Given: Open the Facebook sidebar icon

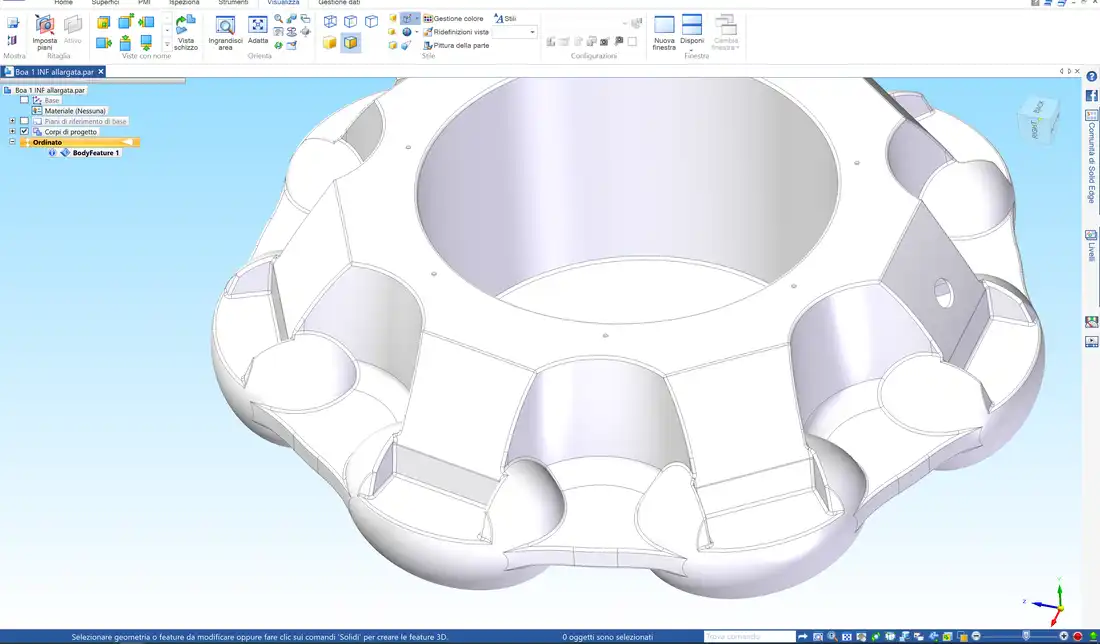Looking at the screenshot, I should (1091, 94).
